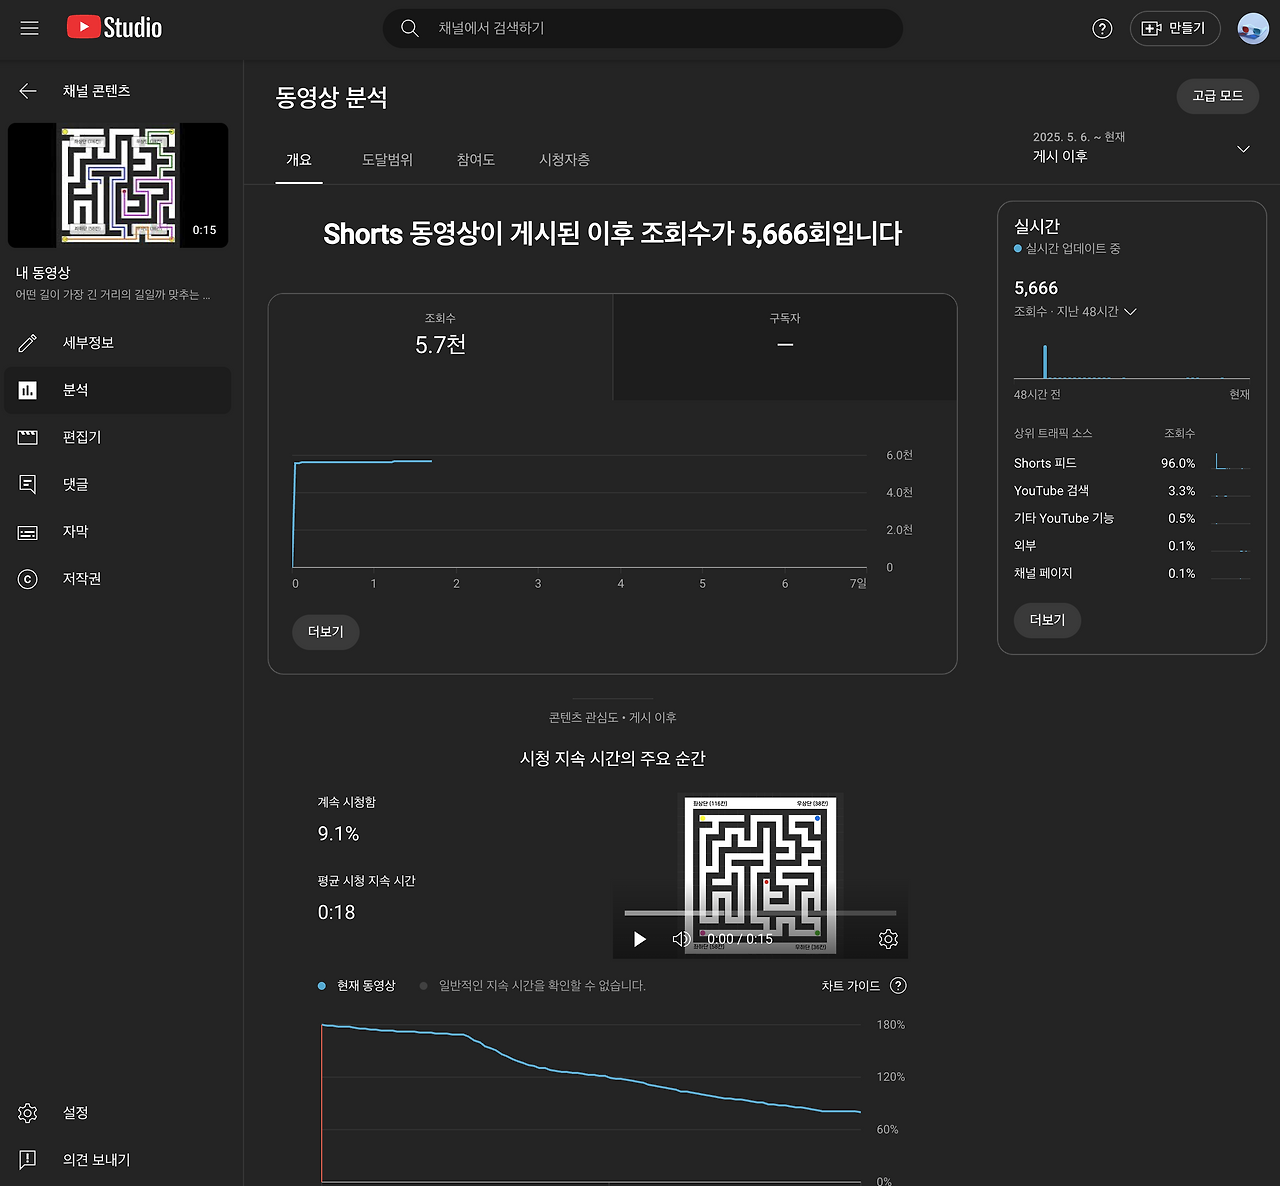
Task: Switch to the 시청자층 tab
Action: click(564, 160)
